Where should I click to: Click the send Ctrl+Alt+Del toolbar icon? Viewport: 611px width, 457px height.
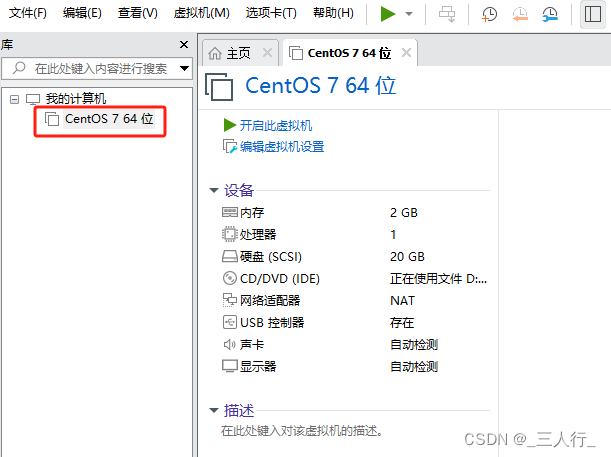(x=447, y=14)
